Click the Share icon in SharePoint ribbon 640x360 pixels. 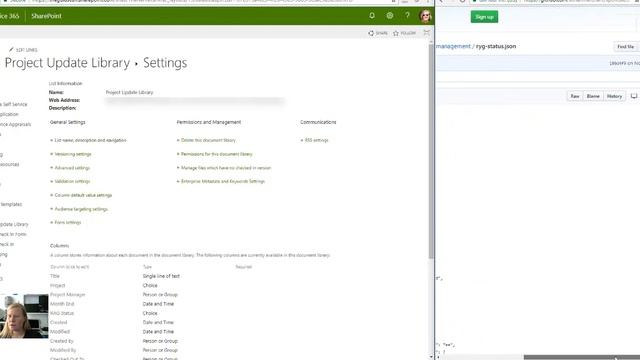click(x=378, y=33)
